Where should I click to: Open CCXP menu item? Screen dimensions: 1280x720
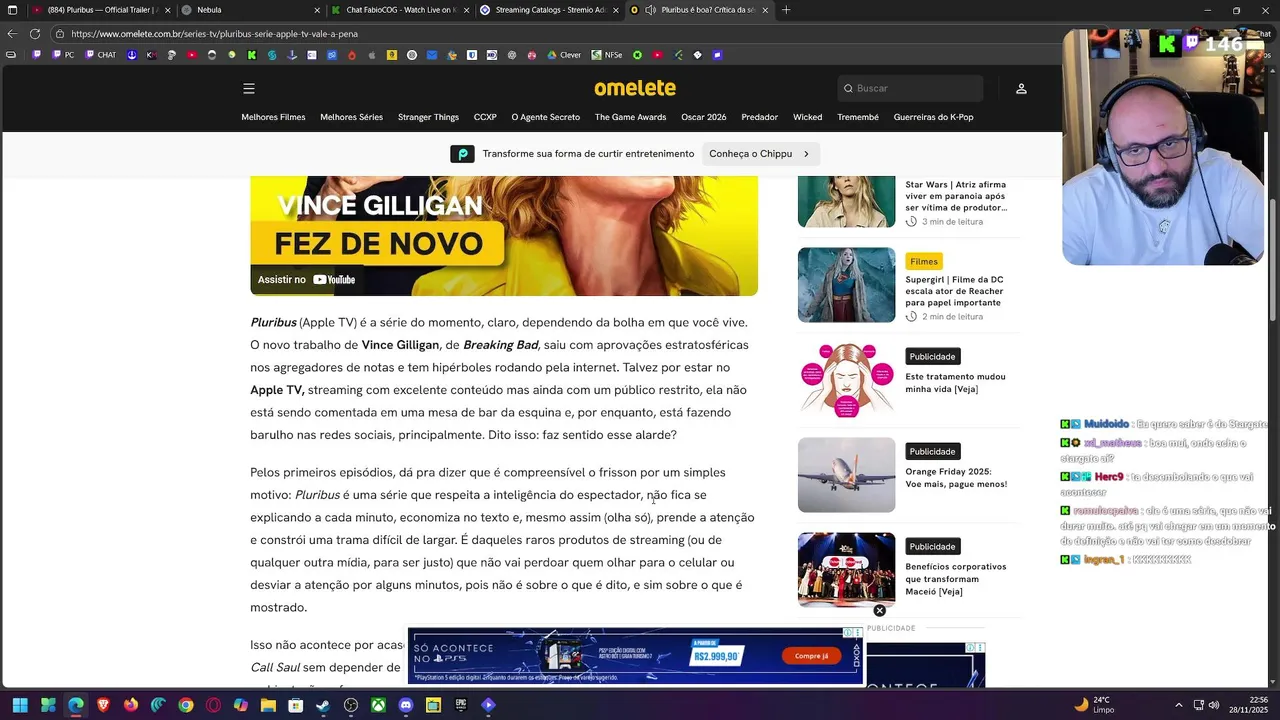tap(485, 117)
